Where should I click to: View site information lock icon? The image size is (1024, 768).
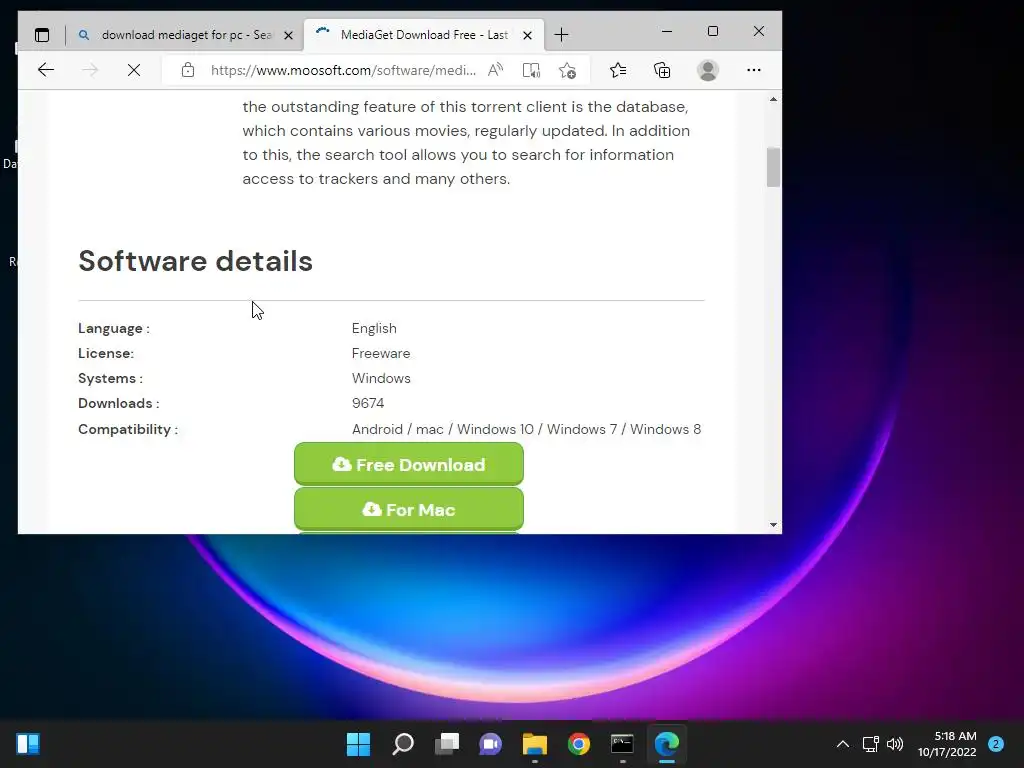pyautogui.click(x=188, y=70)
